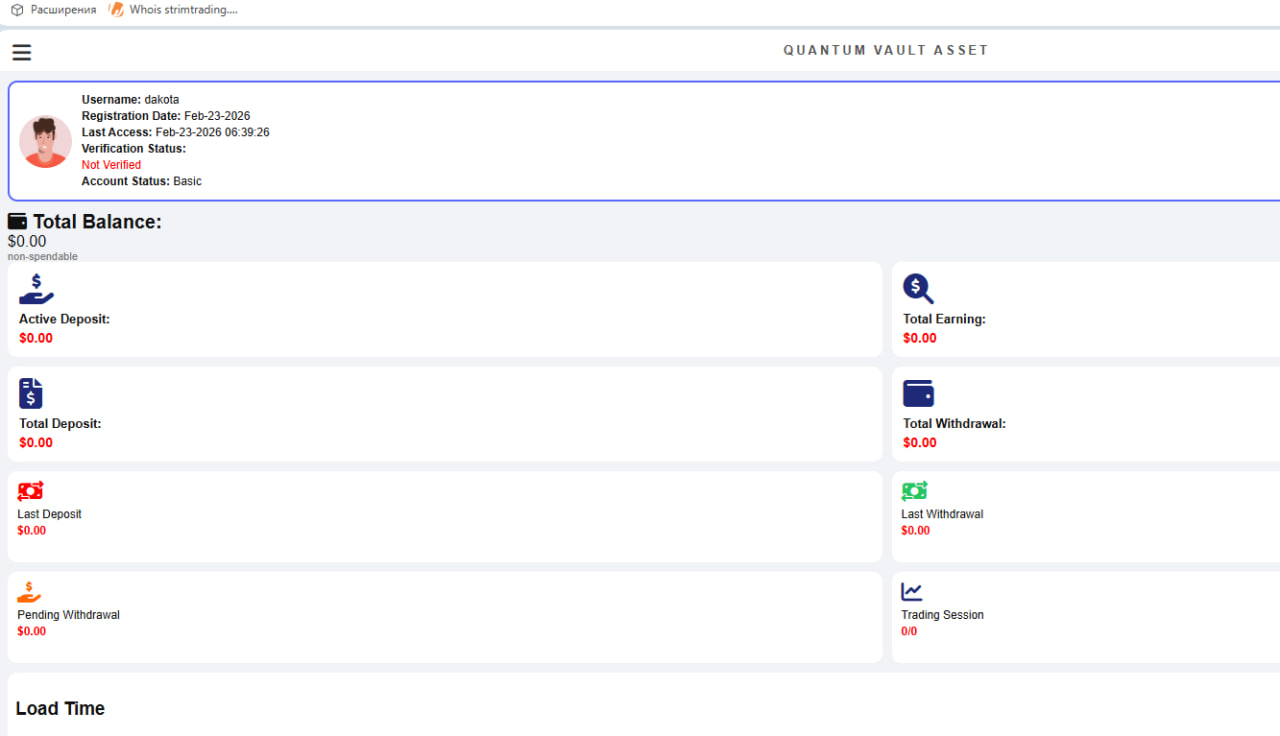Click the Load Time heading
Screen dimensions: 1280x736
tap(60, 708)
